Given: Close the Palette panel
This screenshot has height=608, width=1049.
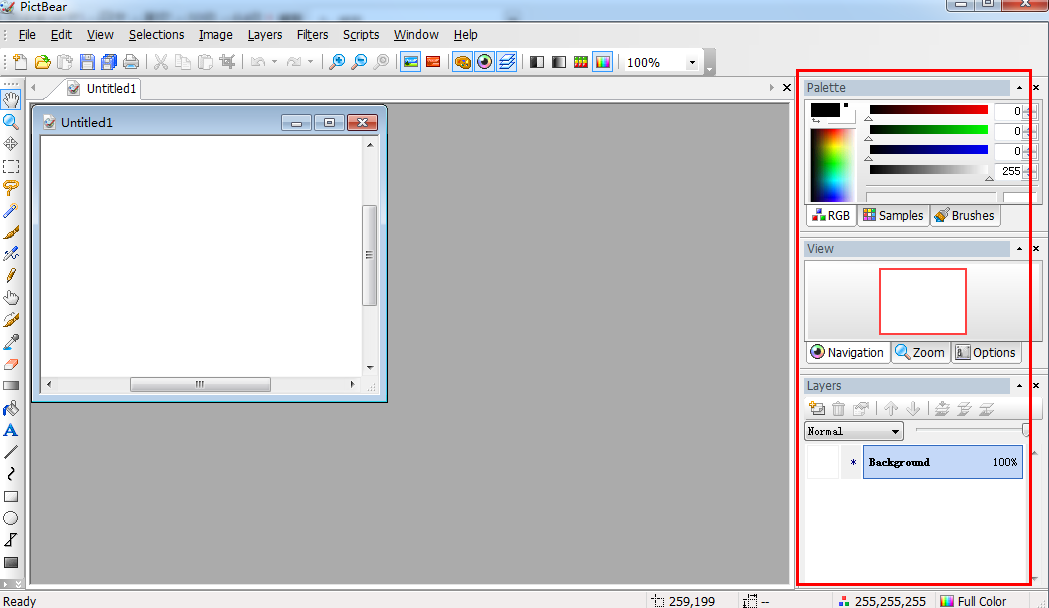Looking at the screenshot, I should pos(1036,88).
